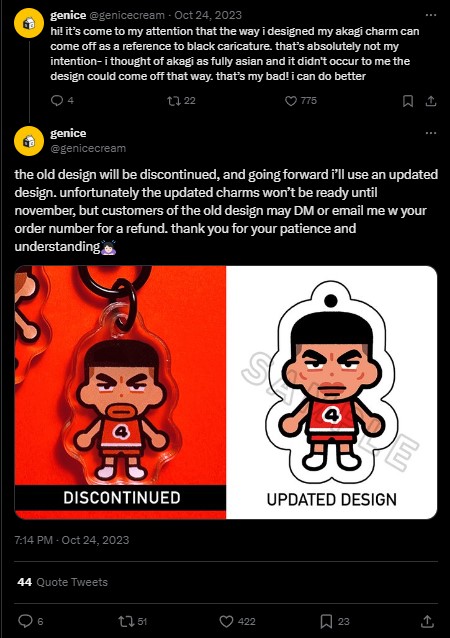
Task: Open the updated design sample image
Action: click(332, 392)
